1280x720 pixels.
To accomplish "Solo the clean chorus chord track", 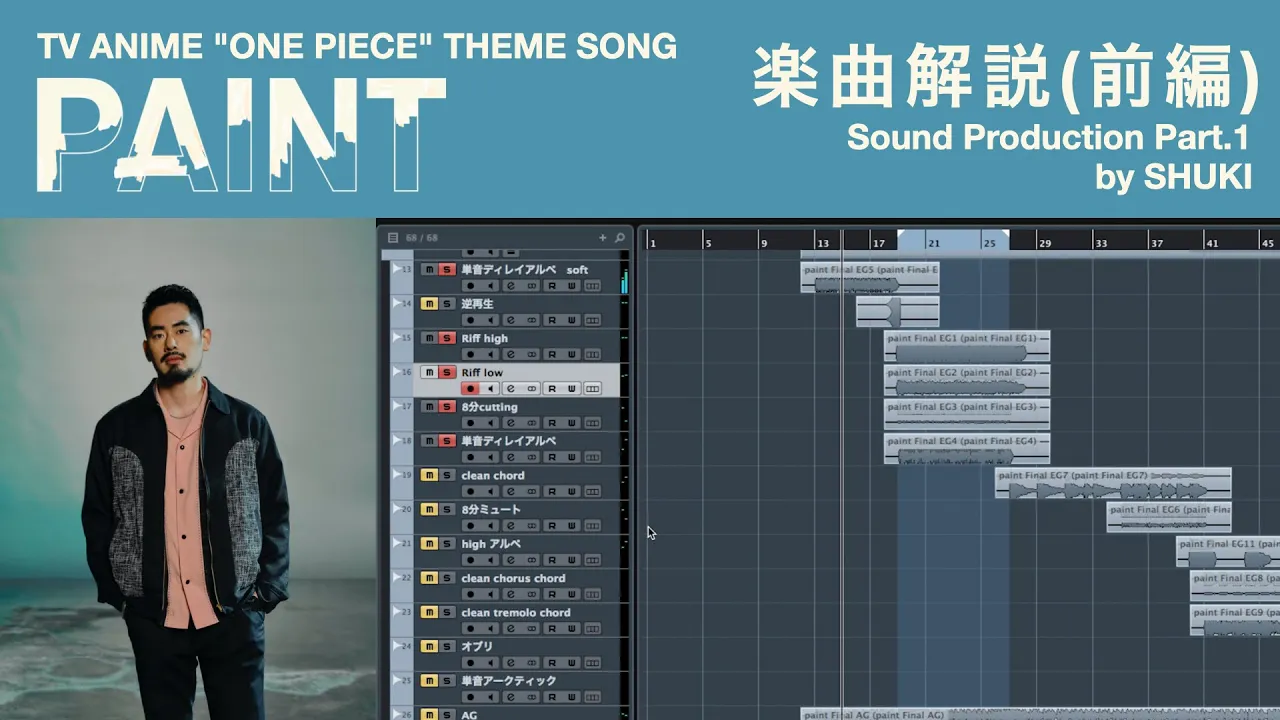I will [x=447, y=578].
